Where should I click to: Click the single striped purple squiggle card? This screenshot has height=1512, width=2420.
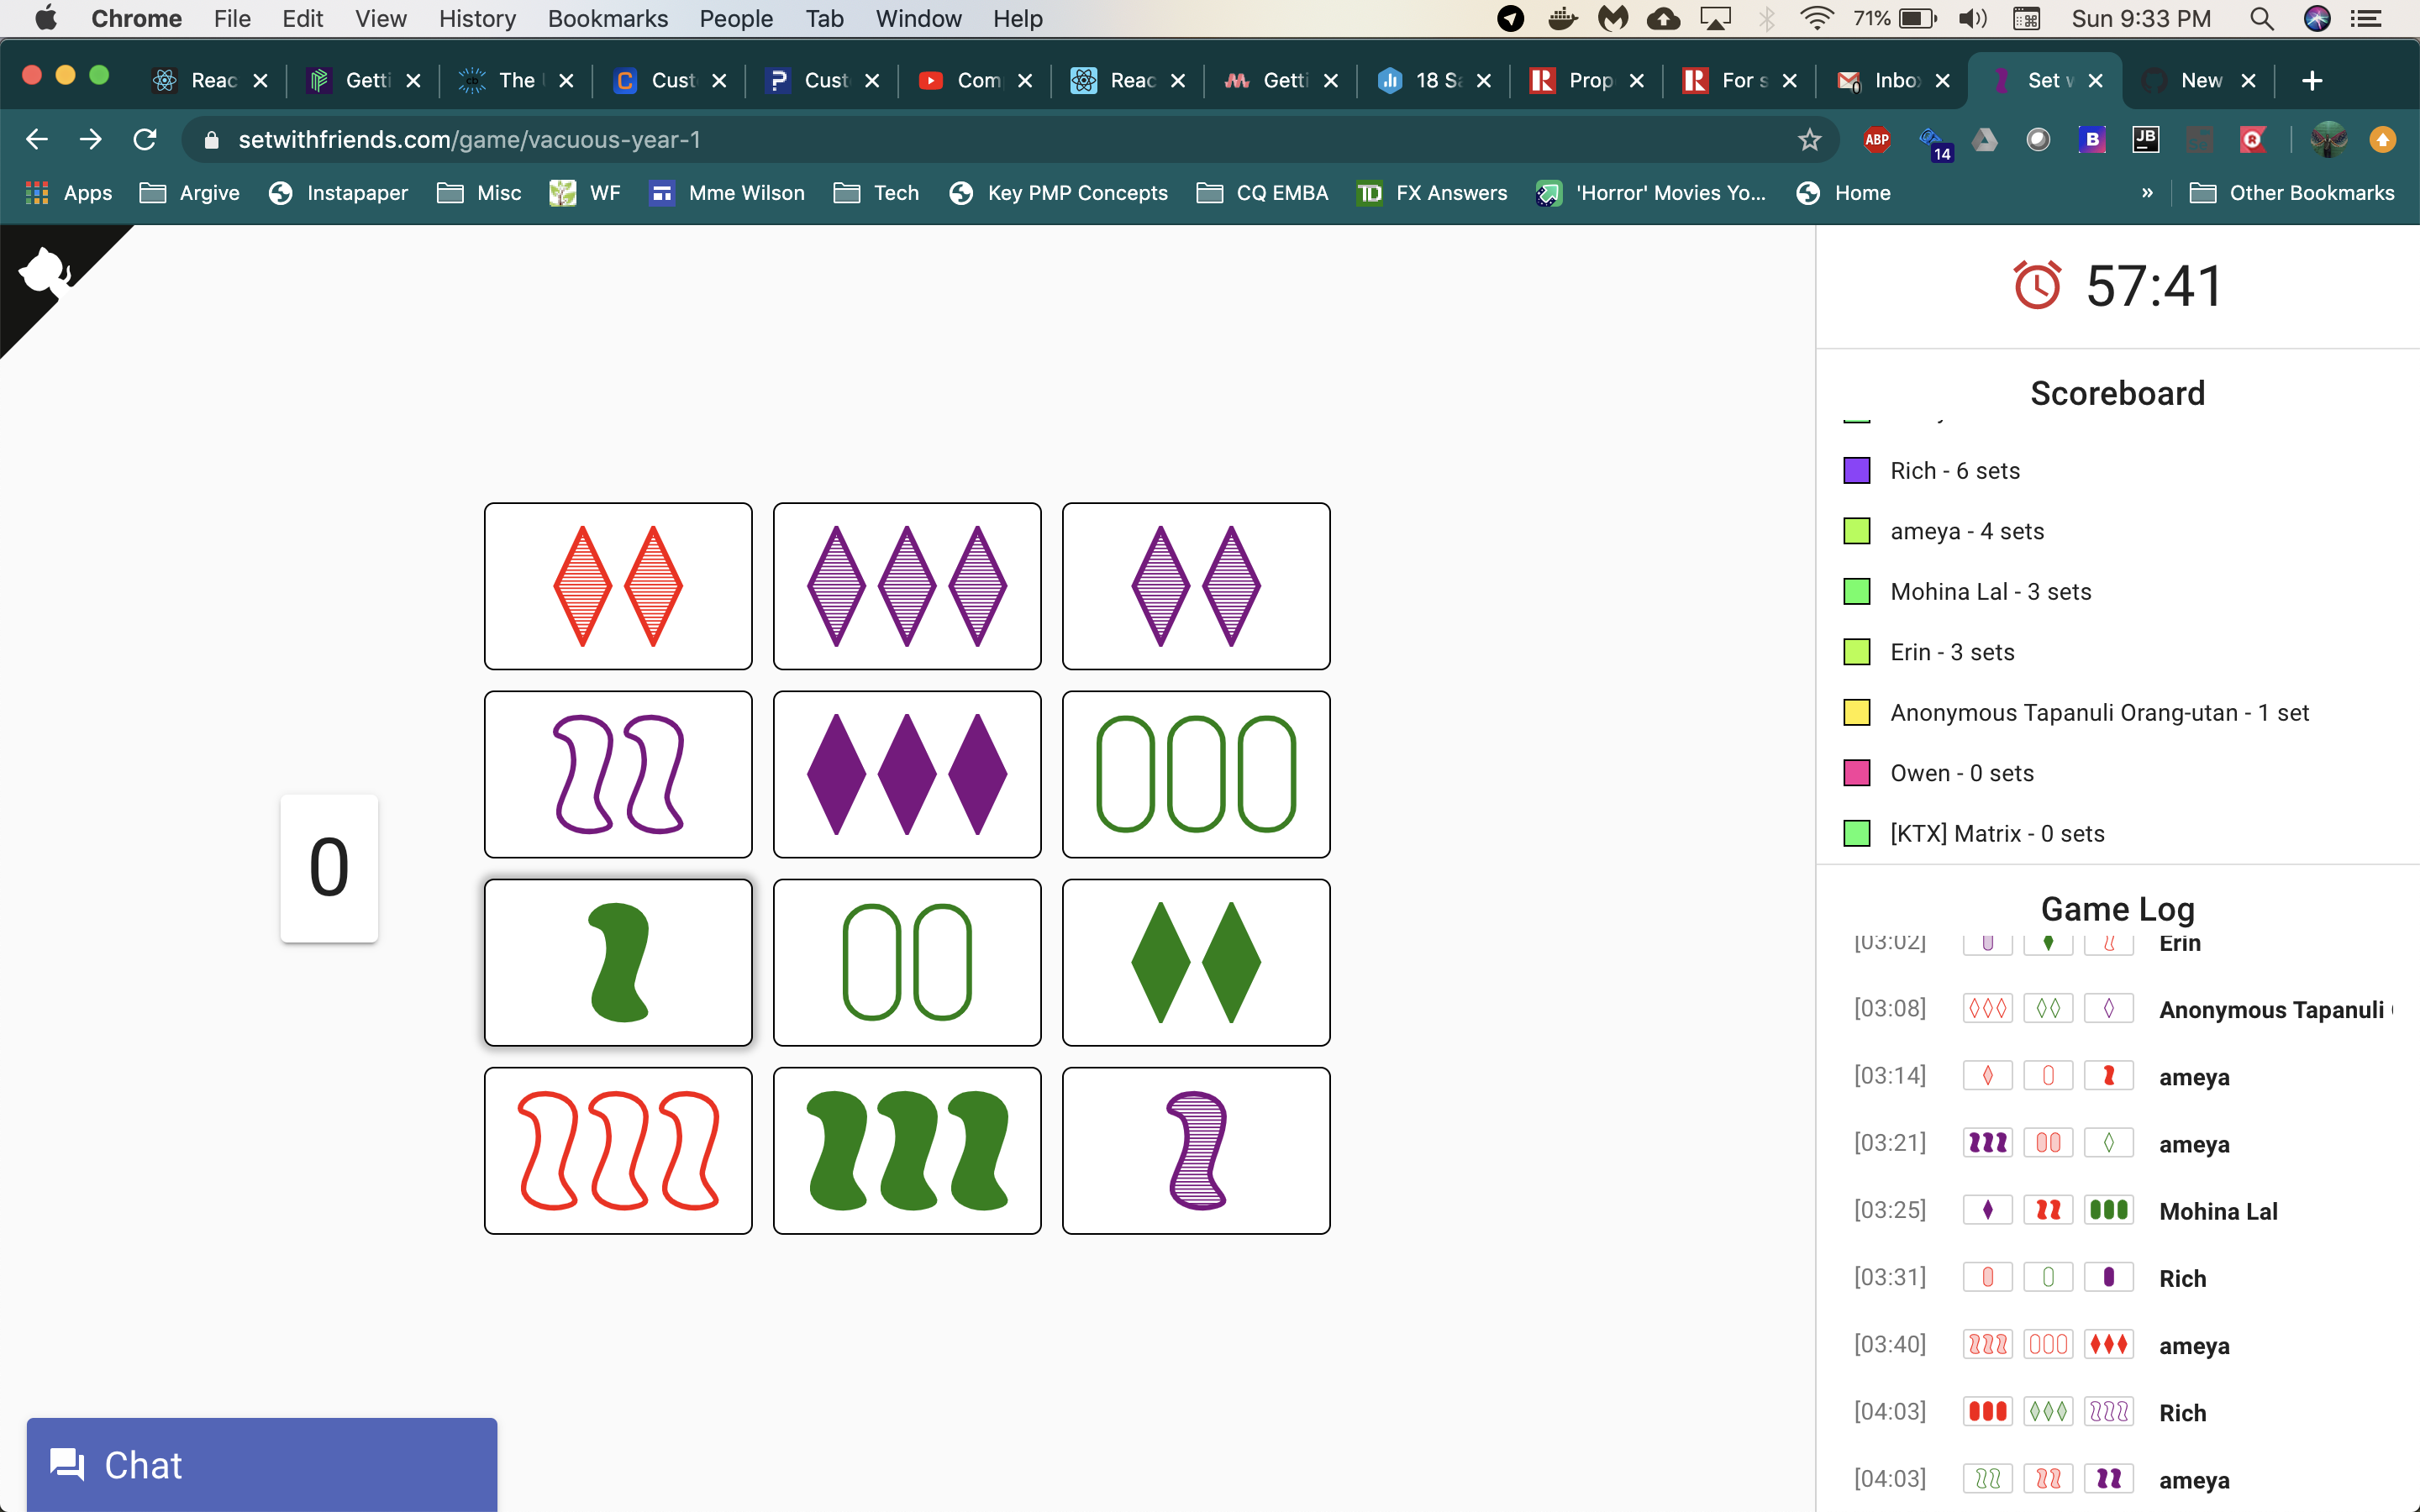(1195, 1150)
